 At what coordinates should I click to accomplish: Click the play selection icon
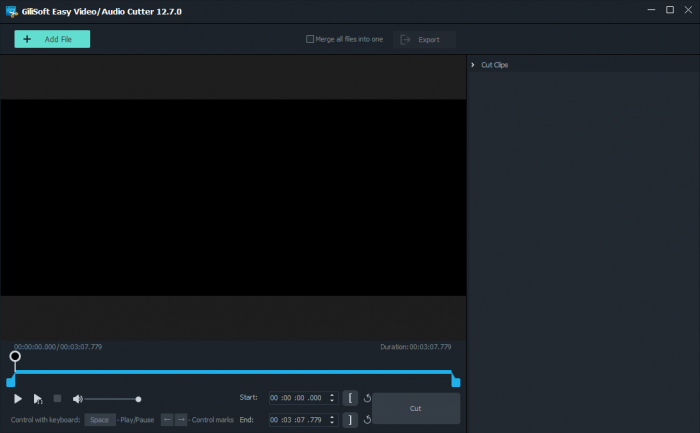click(38, 398)
